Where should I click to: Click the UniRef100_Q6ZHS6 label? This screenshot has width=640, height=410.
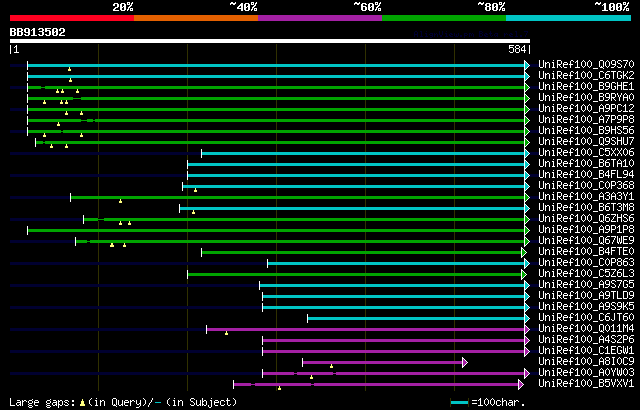(586, 219)
